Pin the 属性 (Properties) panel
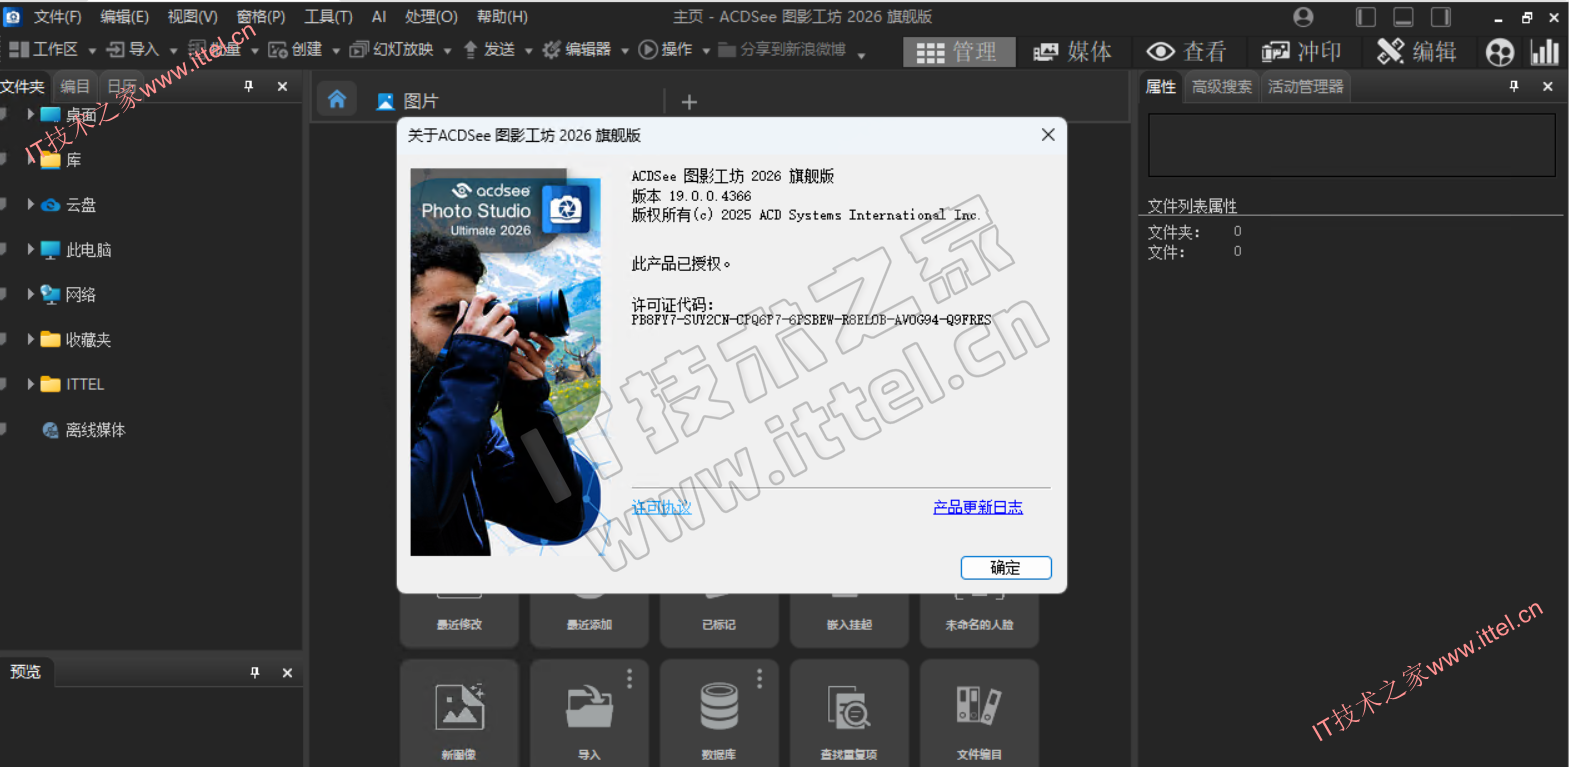1569x767 pixels. pos(1514,87)
